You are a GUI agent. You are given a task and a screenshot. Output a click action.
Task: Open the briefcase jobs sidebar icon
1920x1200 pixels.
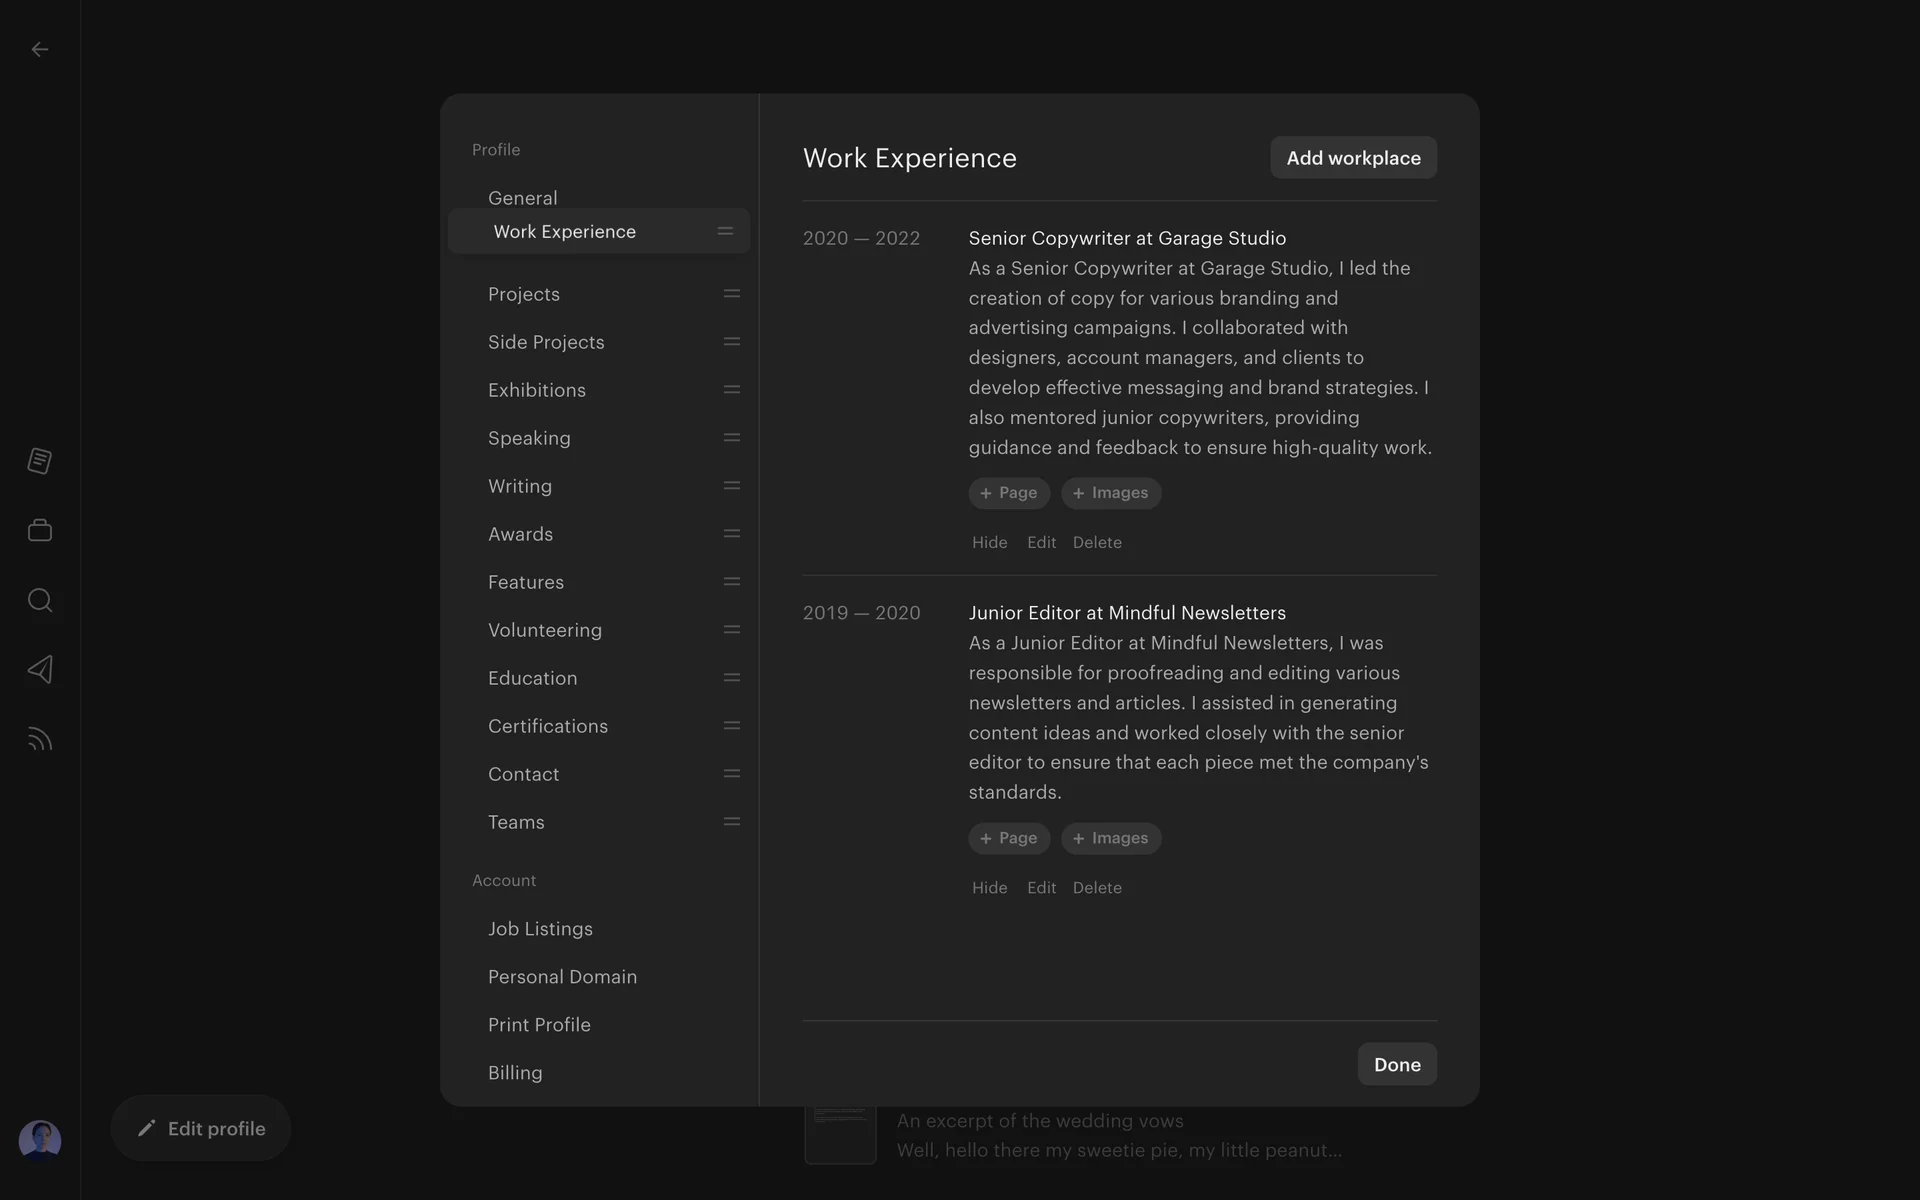[40, 530]
